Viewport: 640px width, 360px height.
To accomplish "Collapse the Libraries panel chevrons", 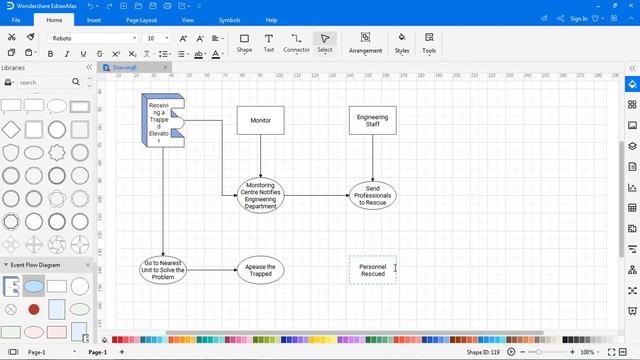I will point(89,67).
